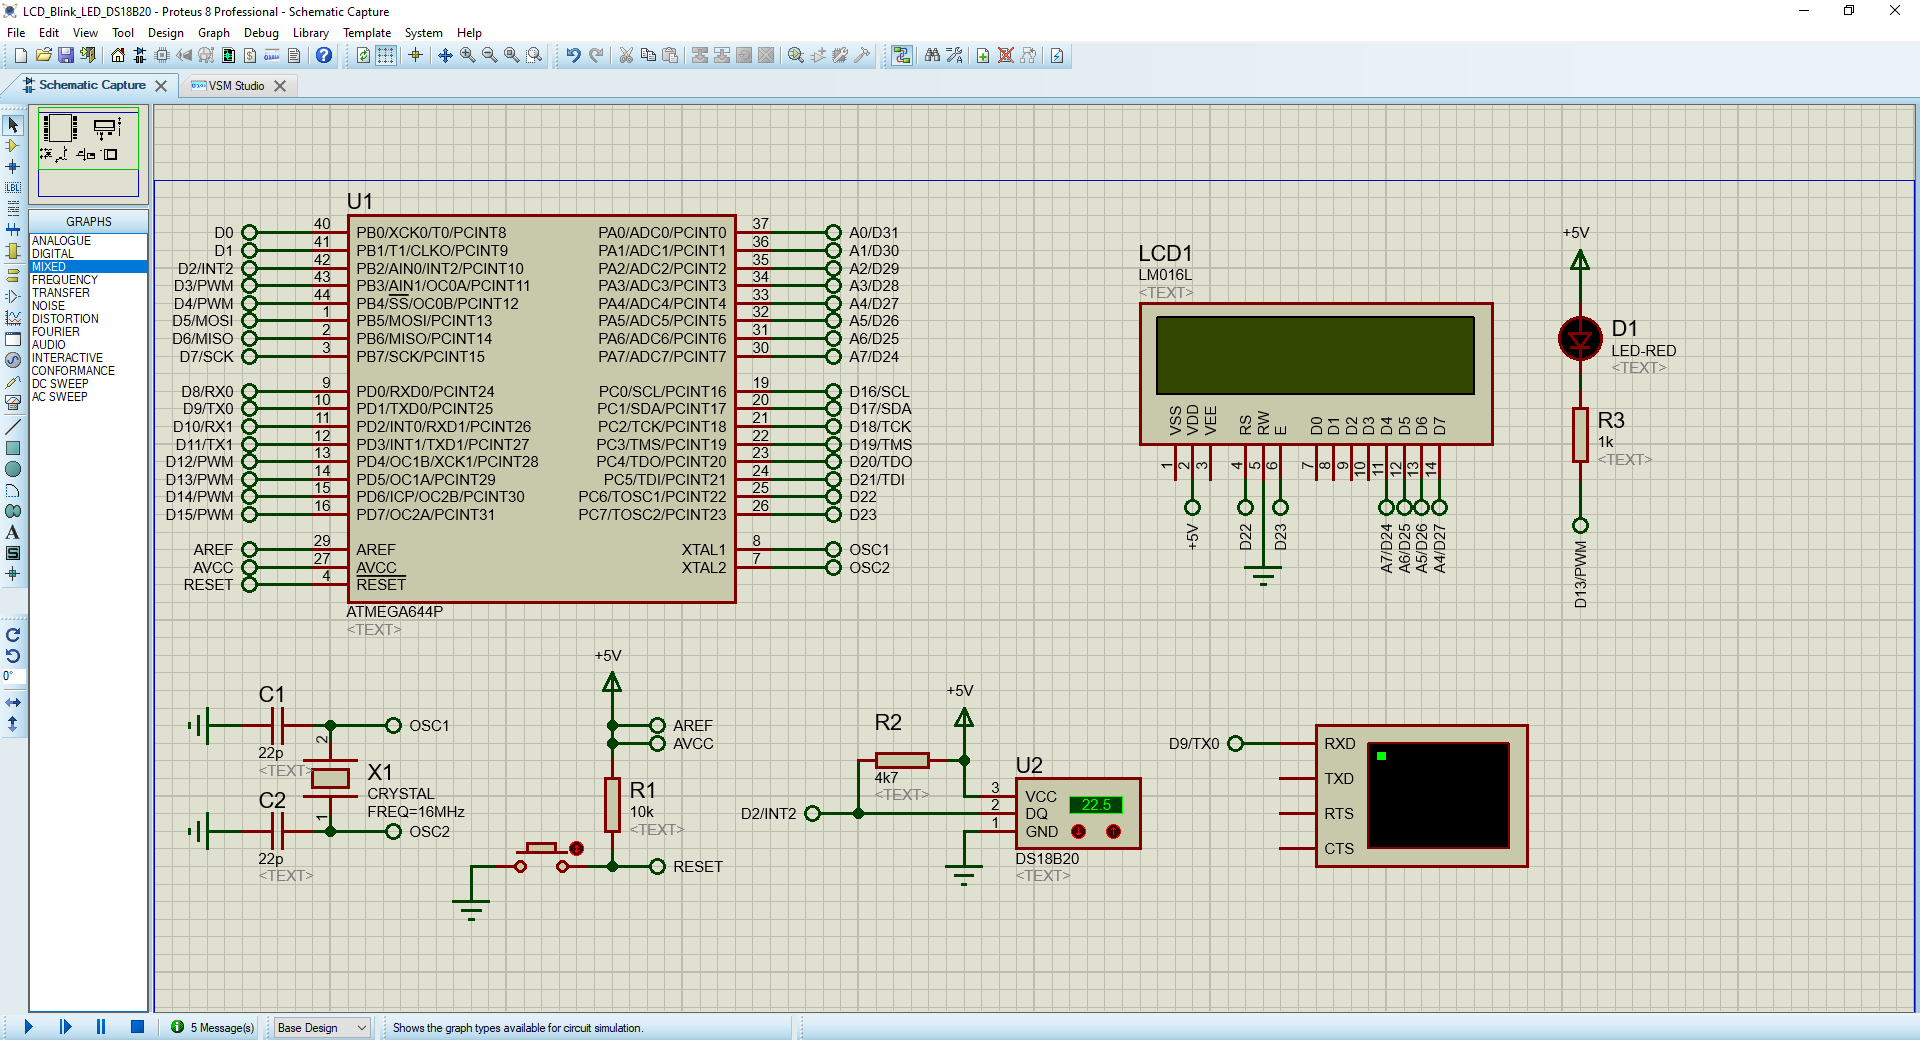Cut selected objects with scissors icon
The width and height of the screenshot is (1920, 1040).
pos(626,56)
